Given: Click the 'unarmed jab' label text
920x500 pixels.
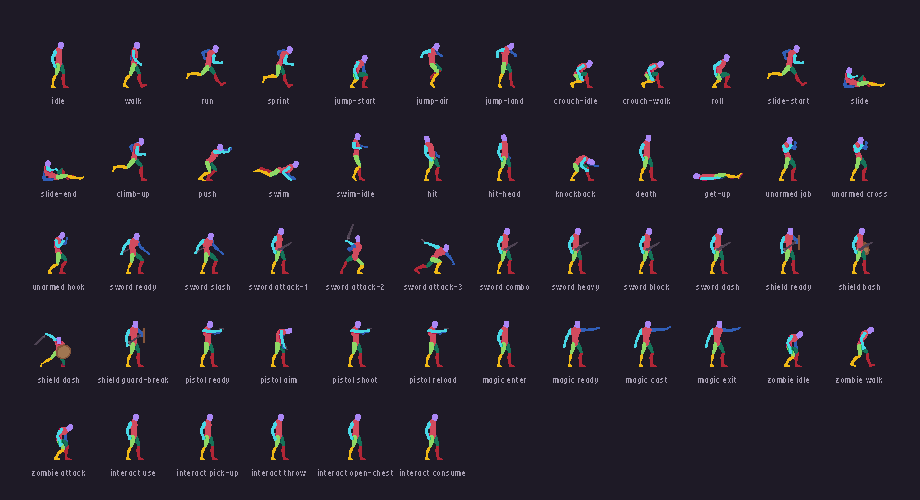Looking at the screenshot, I should [x=789, y=194].
